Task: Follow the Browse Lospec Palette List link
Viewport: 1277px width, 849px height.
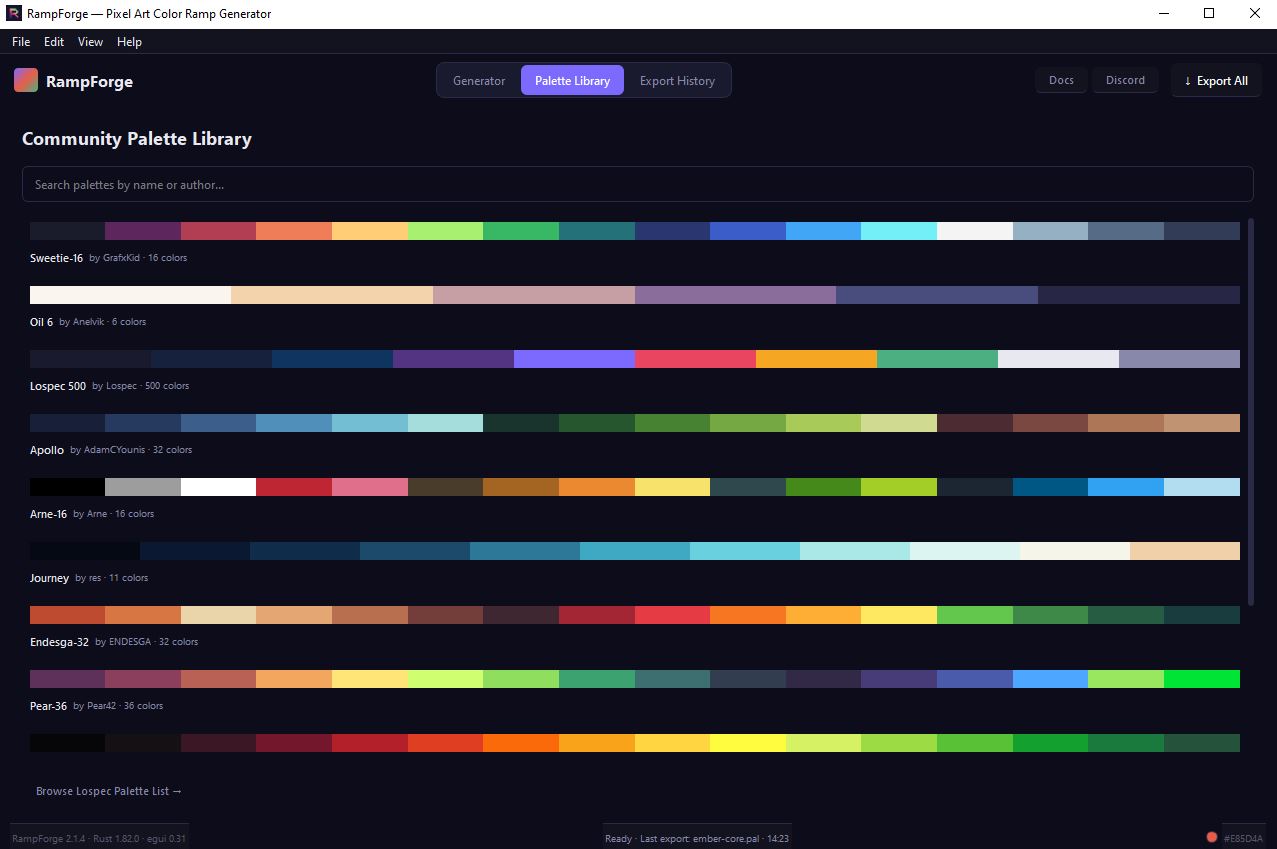Action: click(x=109, y=791)
